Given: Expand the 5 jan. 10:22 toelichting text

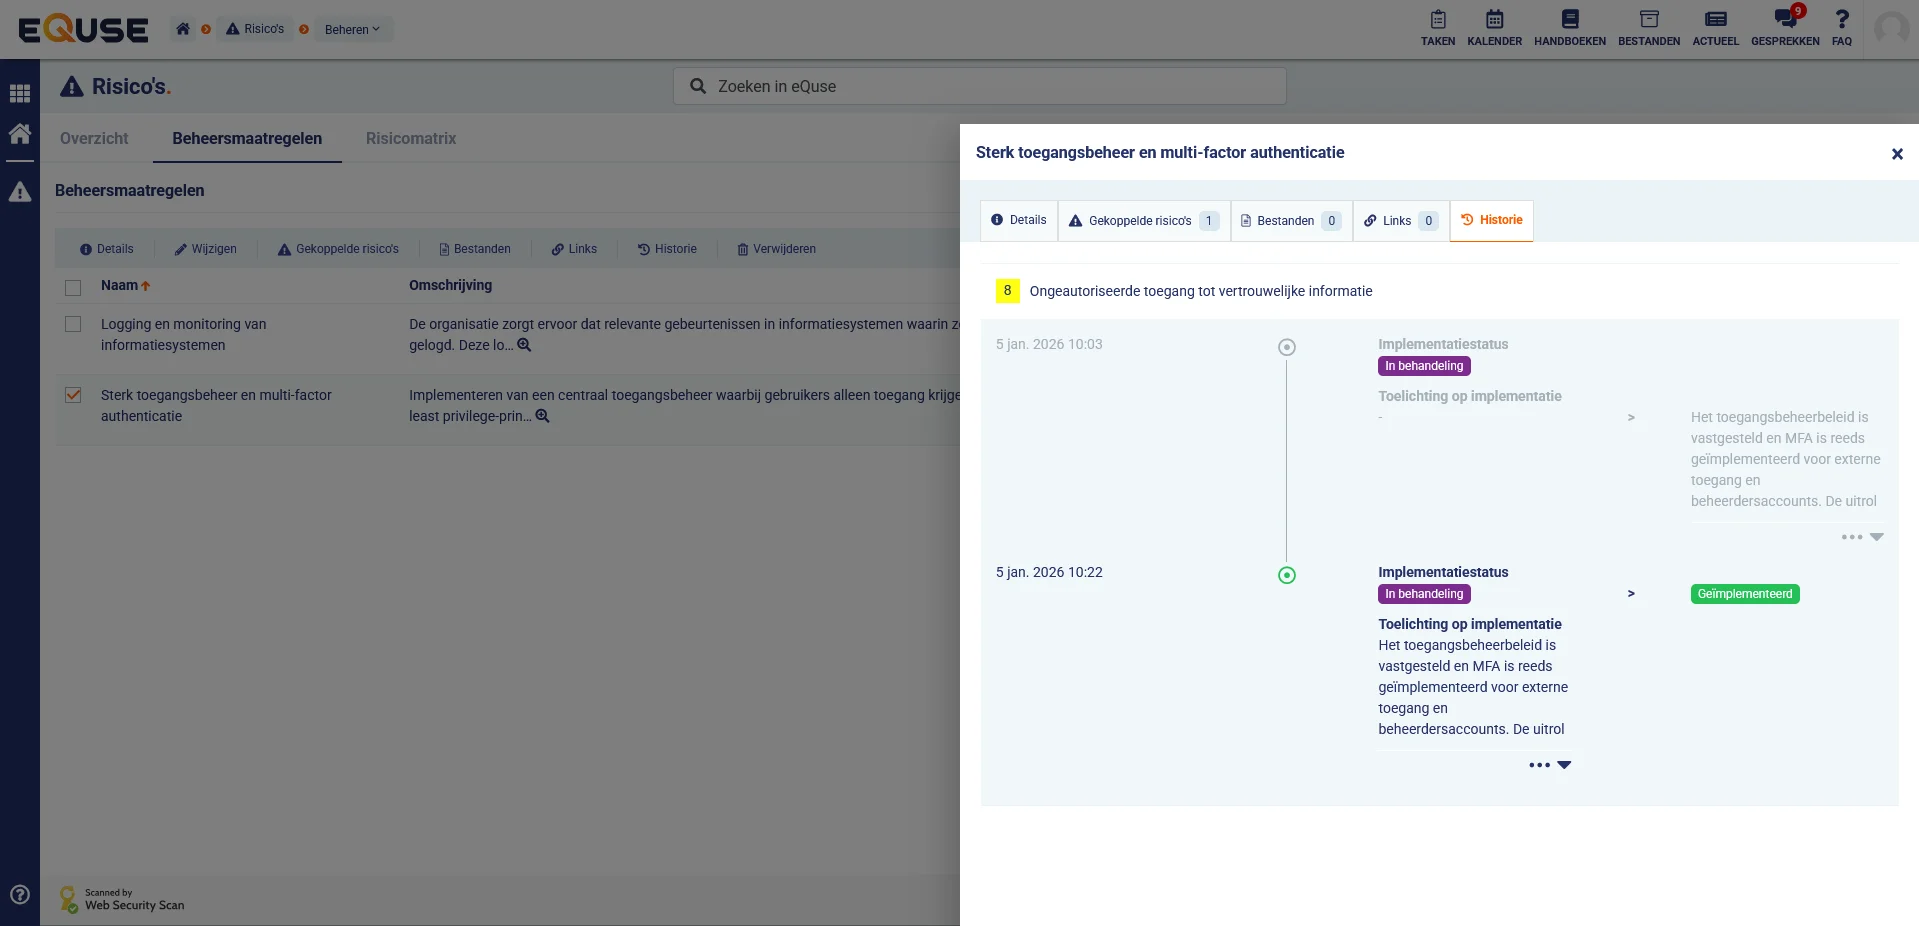Looking at the screenshot, I should point(1550,765).
